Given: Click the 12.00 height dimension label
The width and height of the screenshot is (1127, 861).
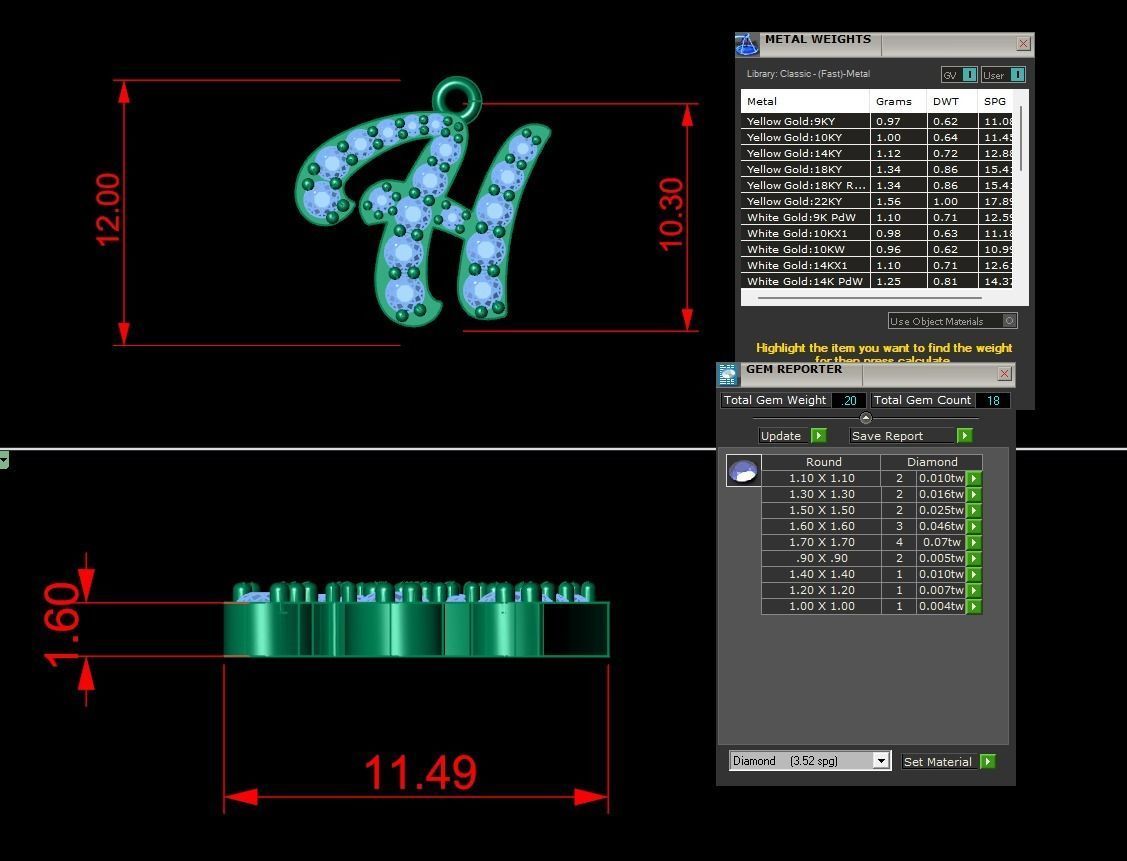Looking at the screenshot, I should pyautogui.click(x=108, y=209).
